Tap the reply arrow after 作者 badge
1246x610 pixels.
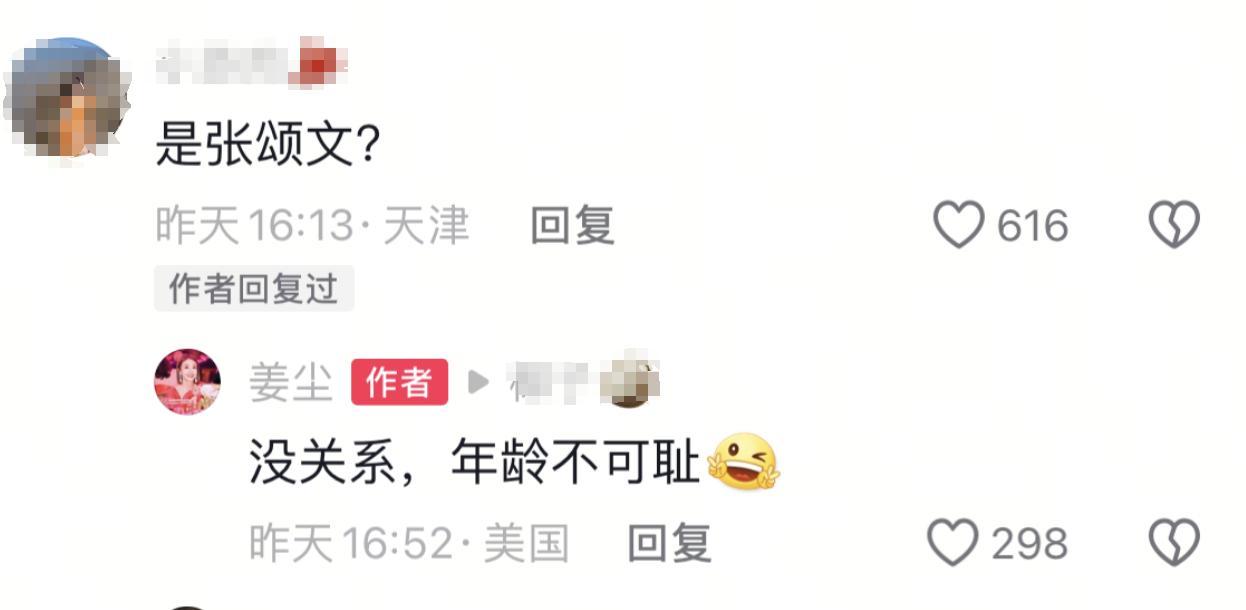(479, 382)
